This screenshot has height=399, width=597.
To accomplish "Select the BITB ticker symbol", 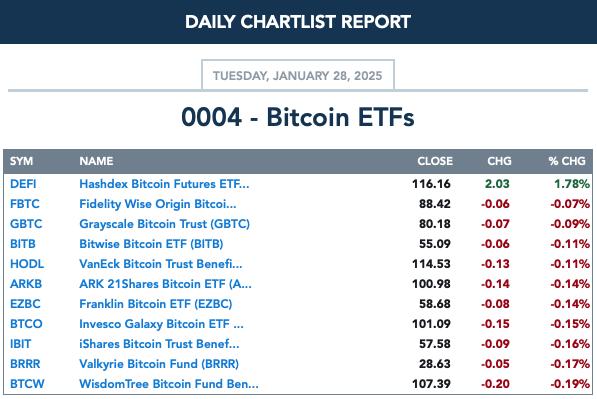I will (x=23, y=244).
